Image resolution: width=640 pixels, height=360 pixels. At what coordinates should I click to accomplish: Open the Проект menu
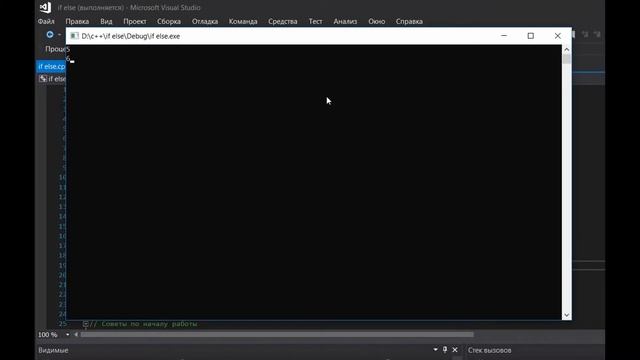click(135, 21)
